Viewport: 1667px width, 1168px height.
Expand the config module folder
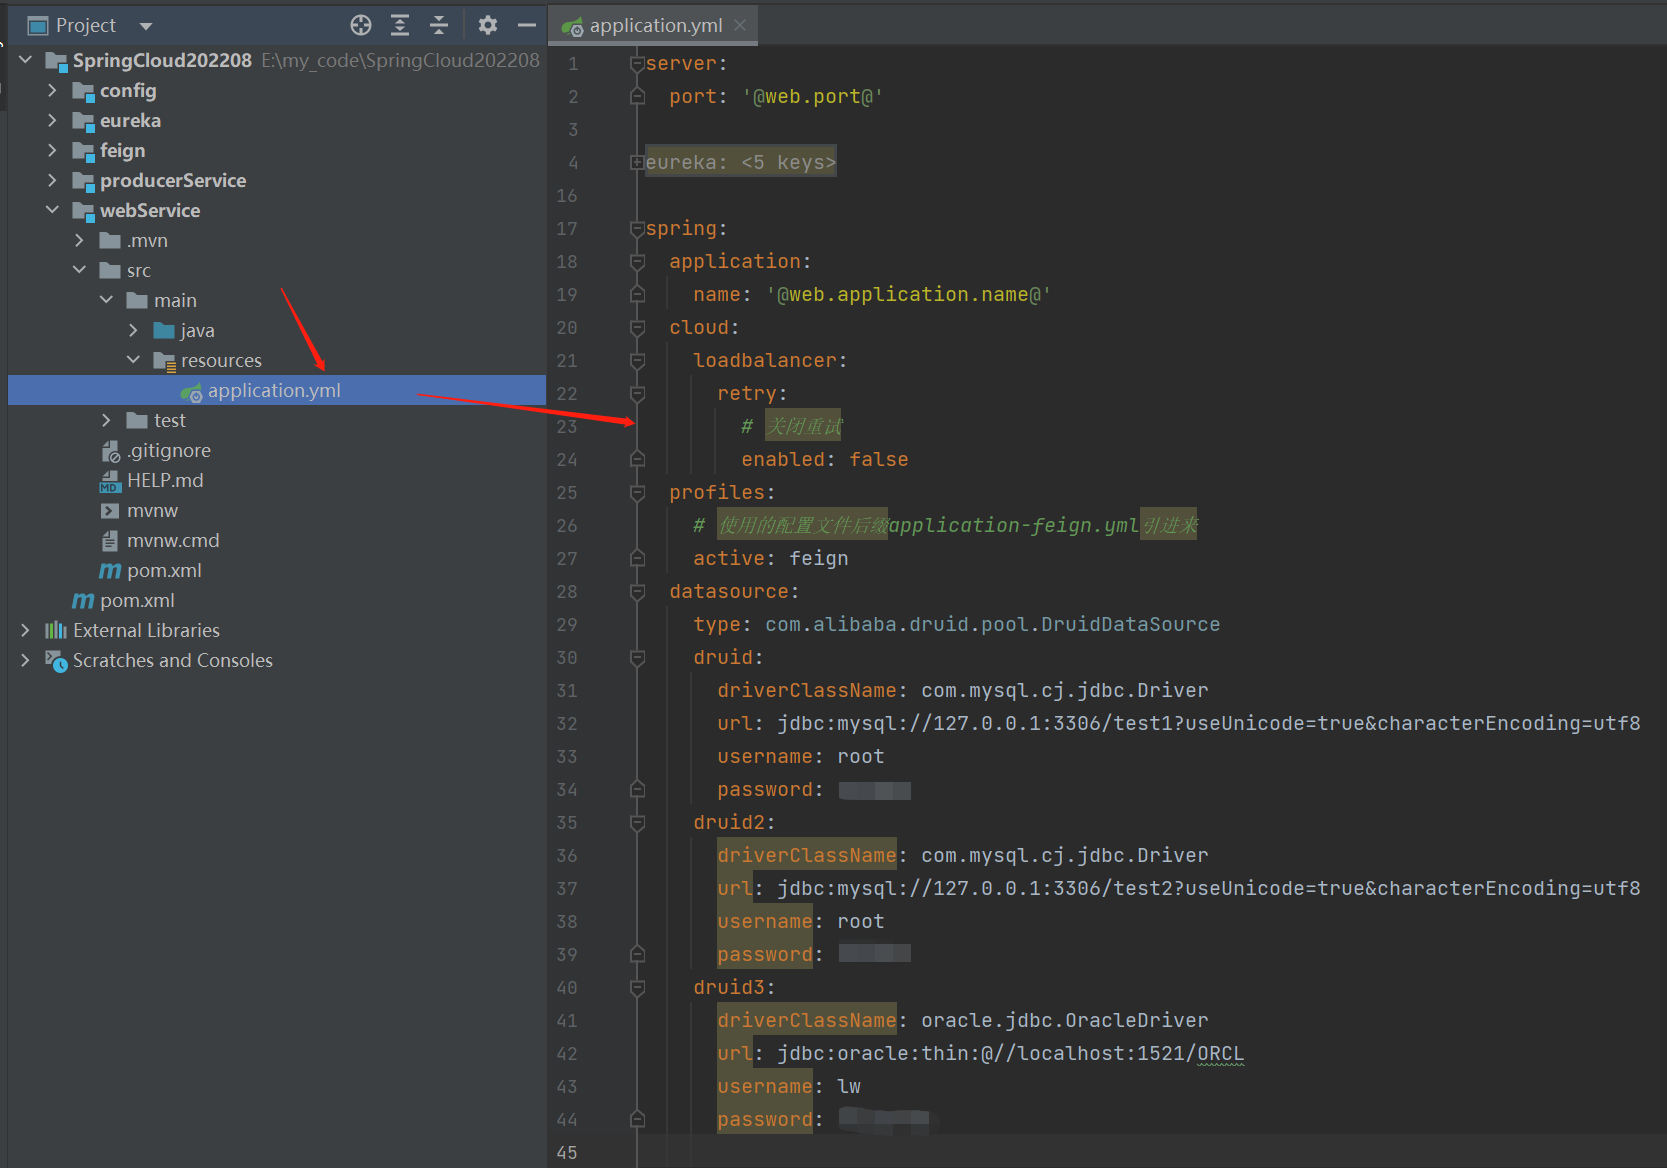click(53, 90)
